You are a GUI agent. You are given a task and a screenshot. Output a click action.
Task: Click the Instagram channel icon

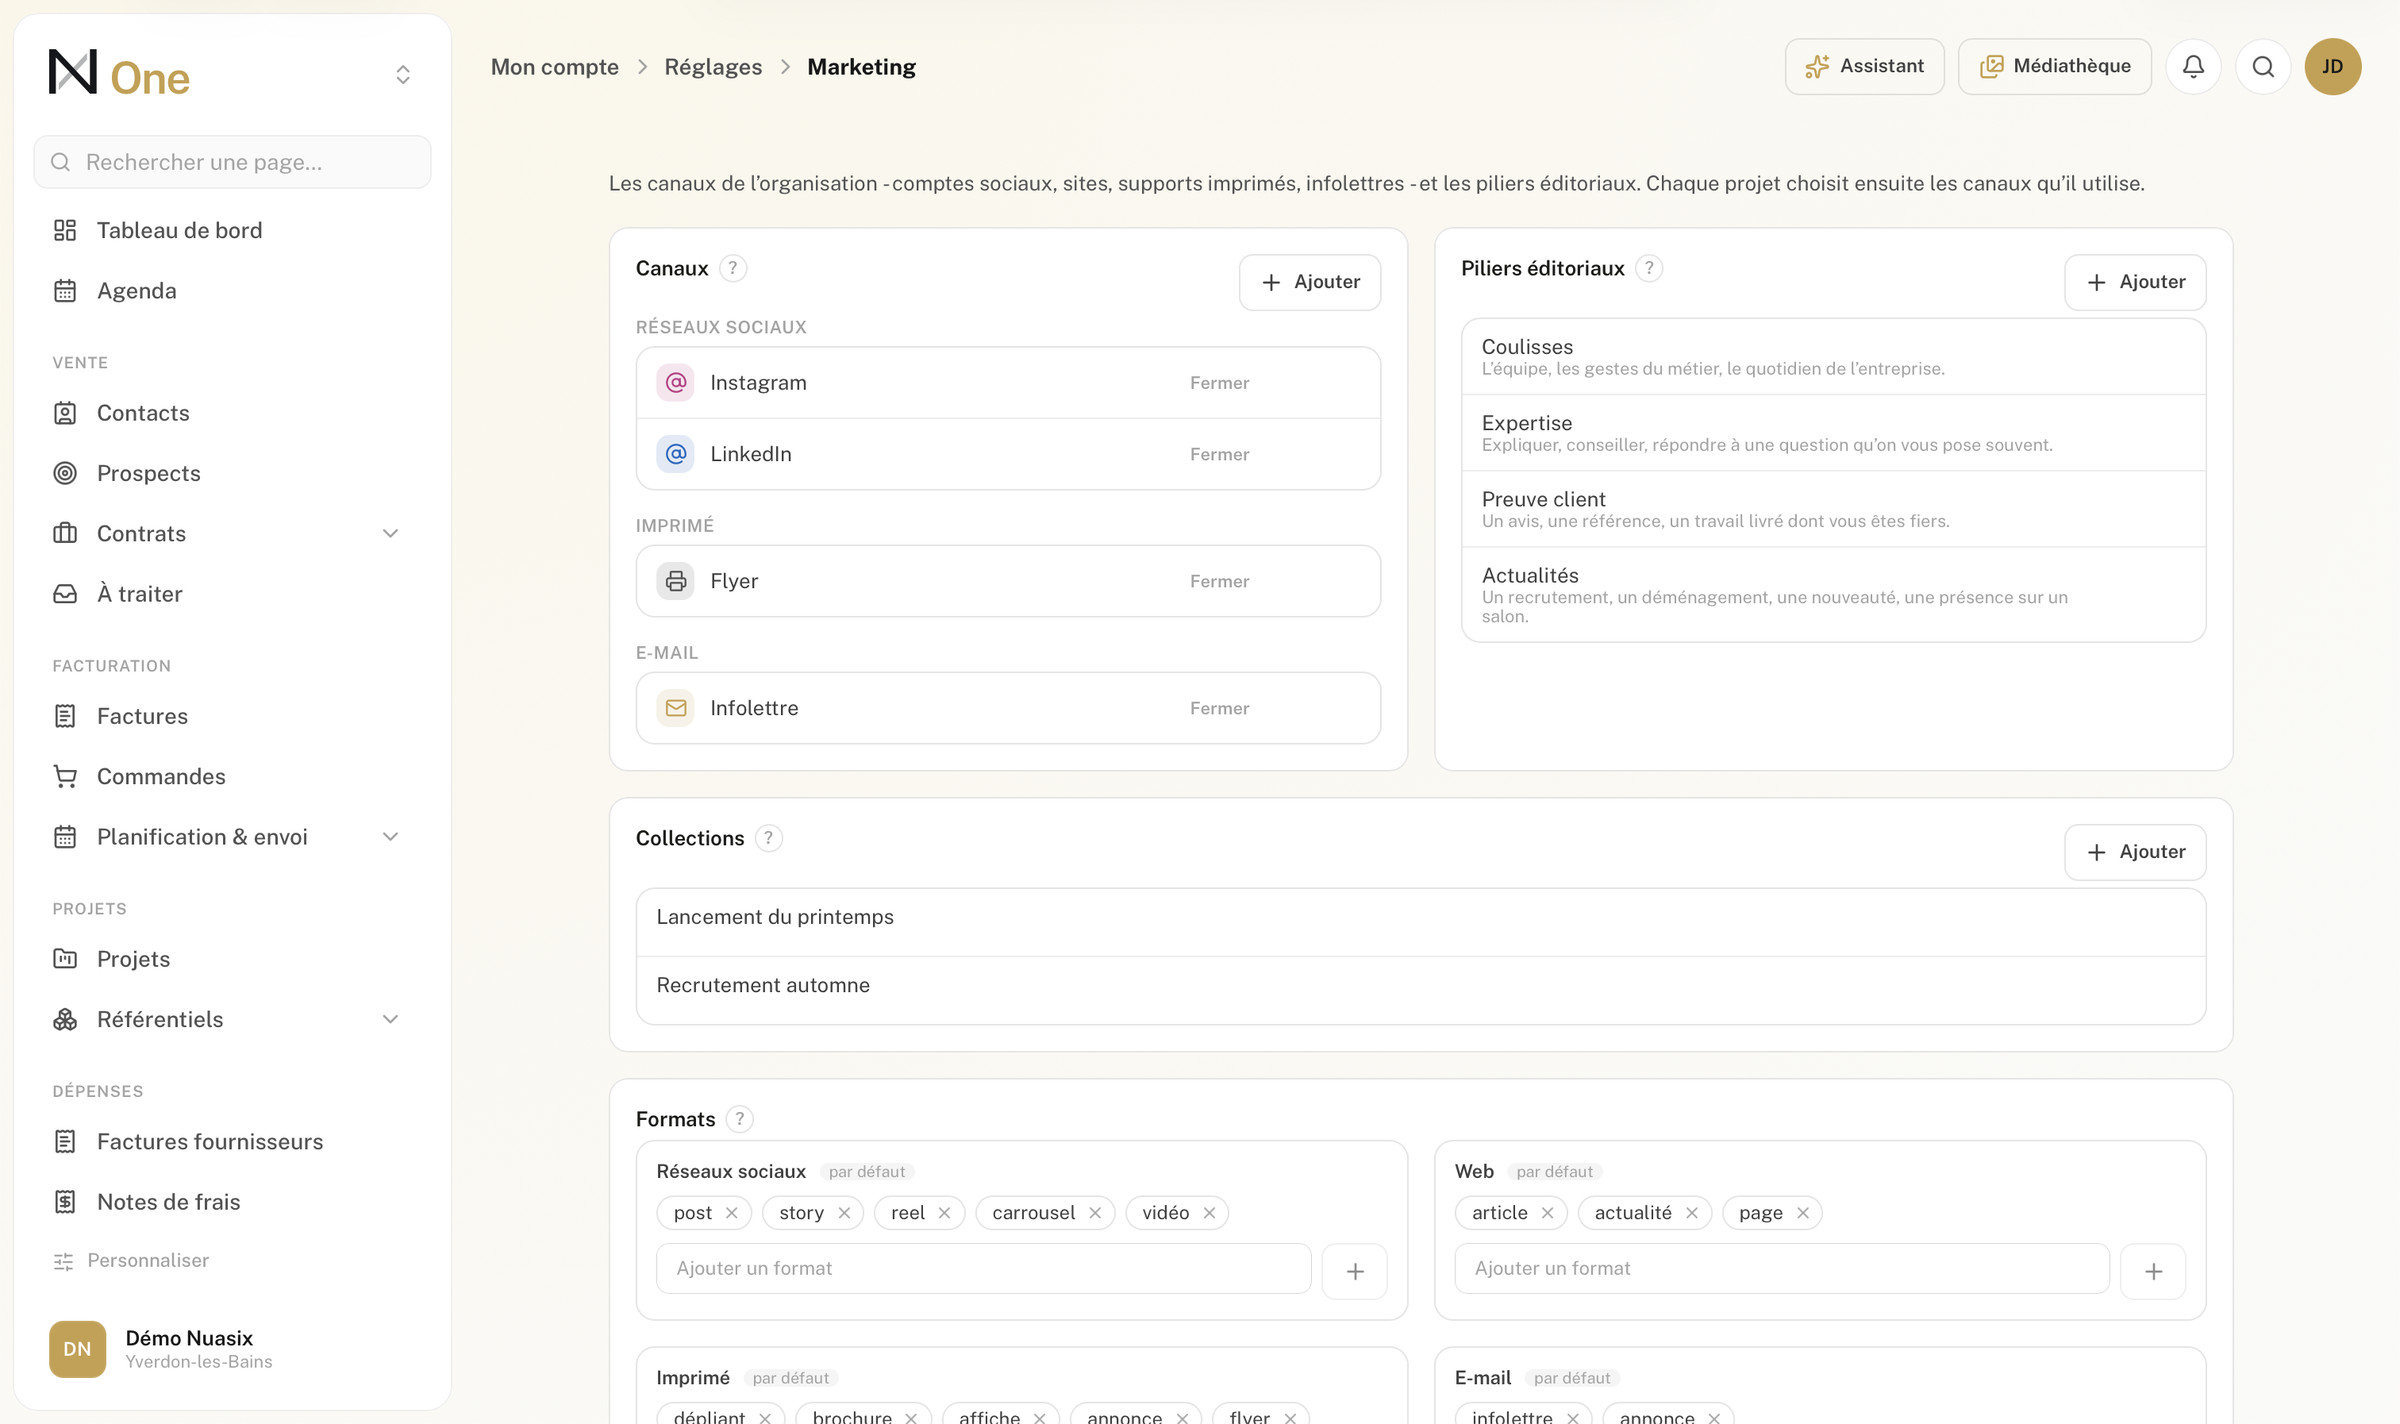[676, 383]
